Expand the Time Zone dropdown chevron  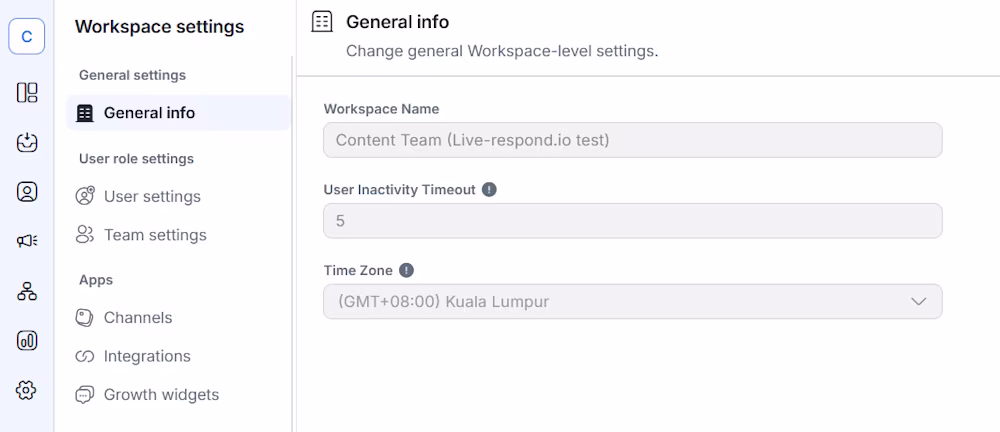point(918,301)
